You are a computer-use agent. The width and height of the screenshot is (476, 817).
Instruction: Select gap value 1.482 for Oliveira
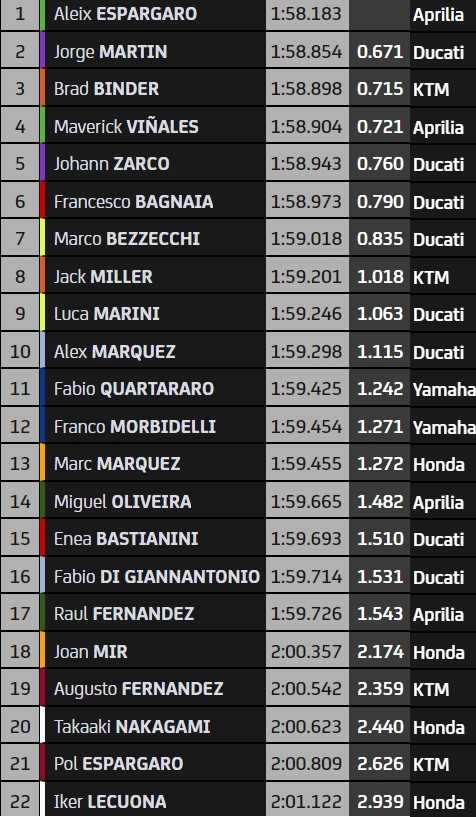pyautogui.click(x=380, y=501)
